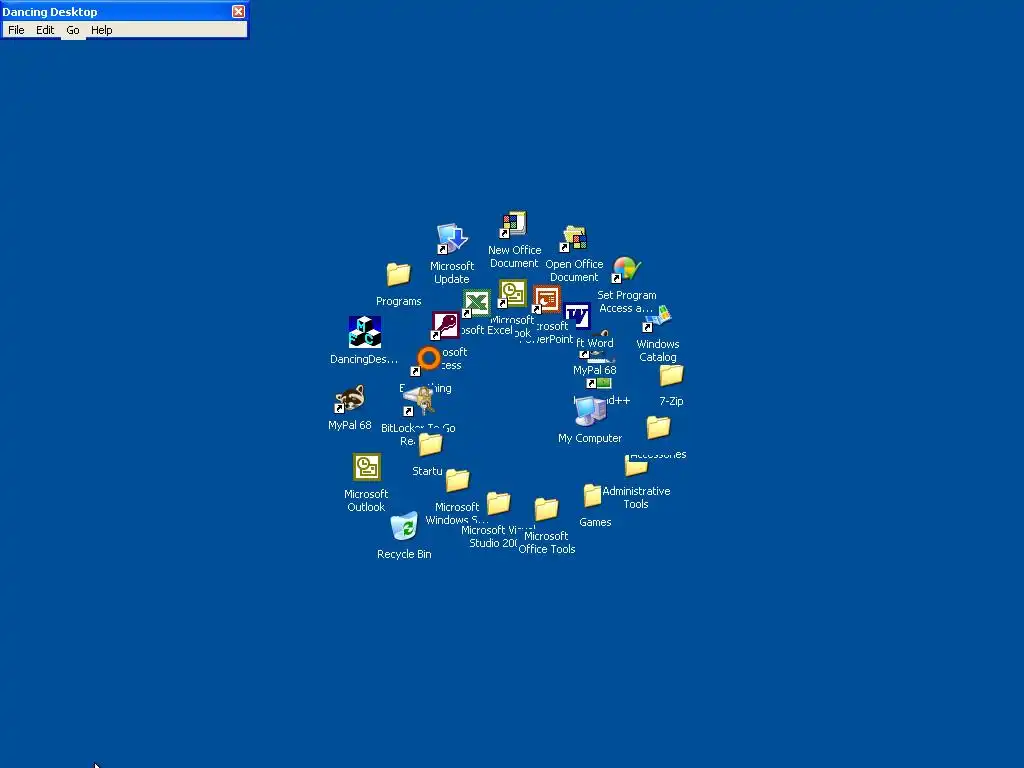Select the My Computer icon
This screenshot has height=768, width=1024.
click(590, 411)
